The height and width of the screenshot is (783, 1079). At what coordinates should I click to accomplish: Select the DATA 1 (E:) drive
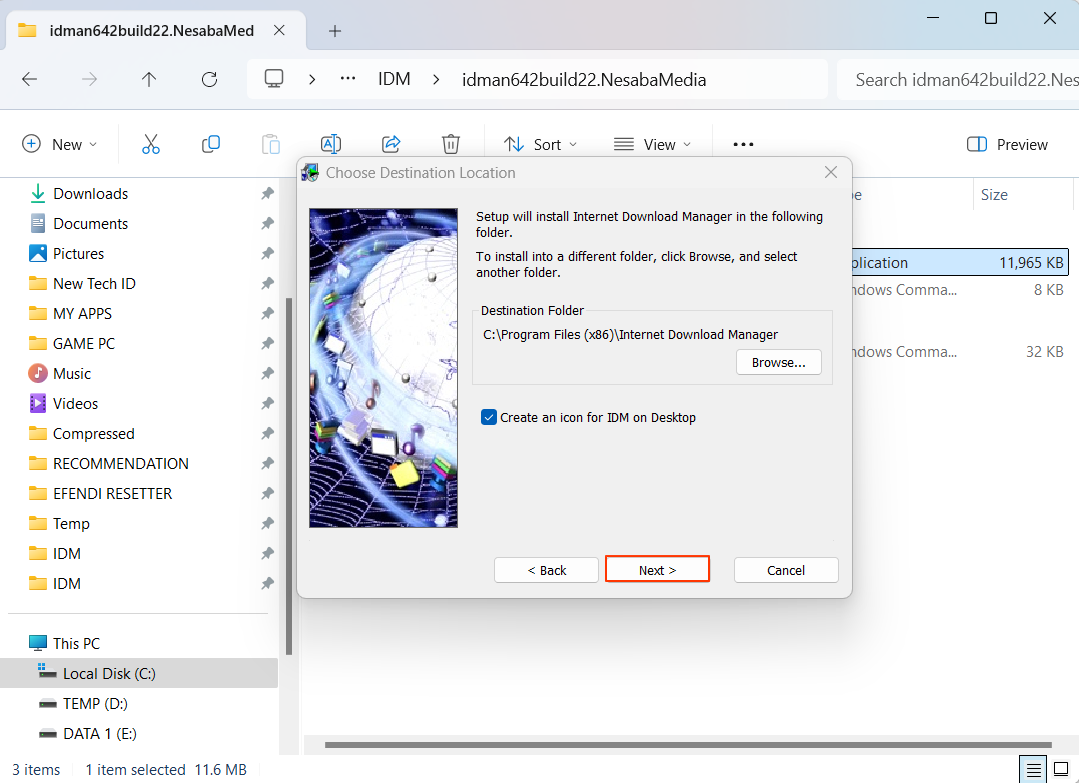coord(100,733)
